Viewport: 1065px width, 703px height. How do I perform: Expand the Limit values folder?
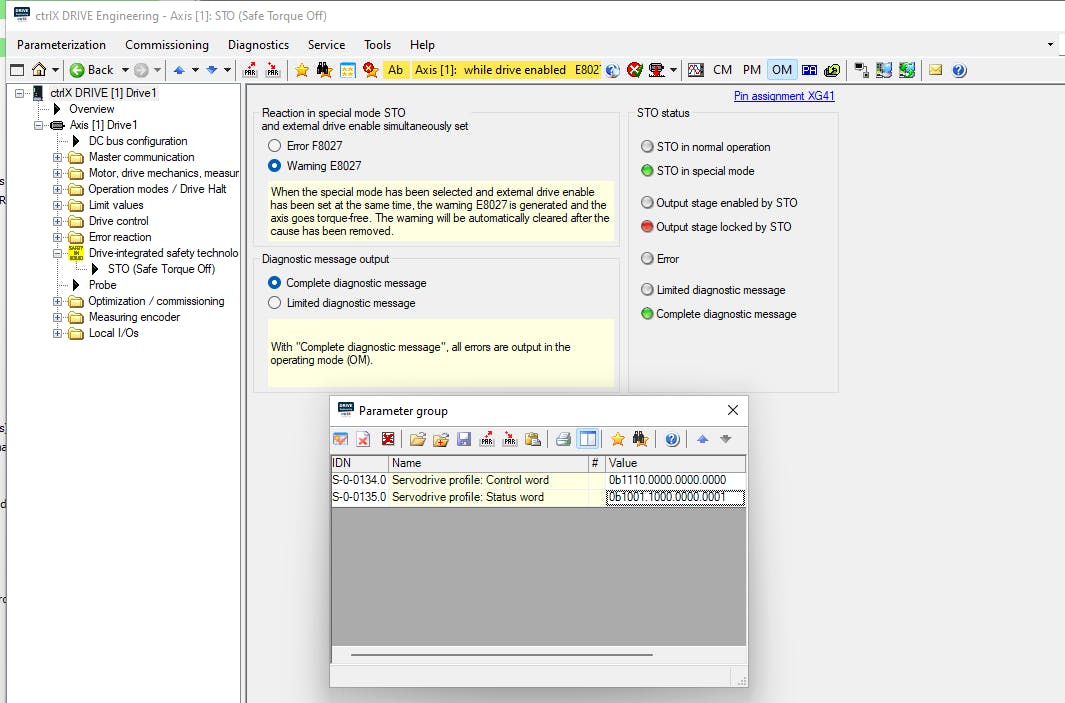click(58, 205)
